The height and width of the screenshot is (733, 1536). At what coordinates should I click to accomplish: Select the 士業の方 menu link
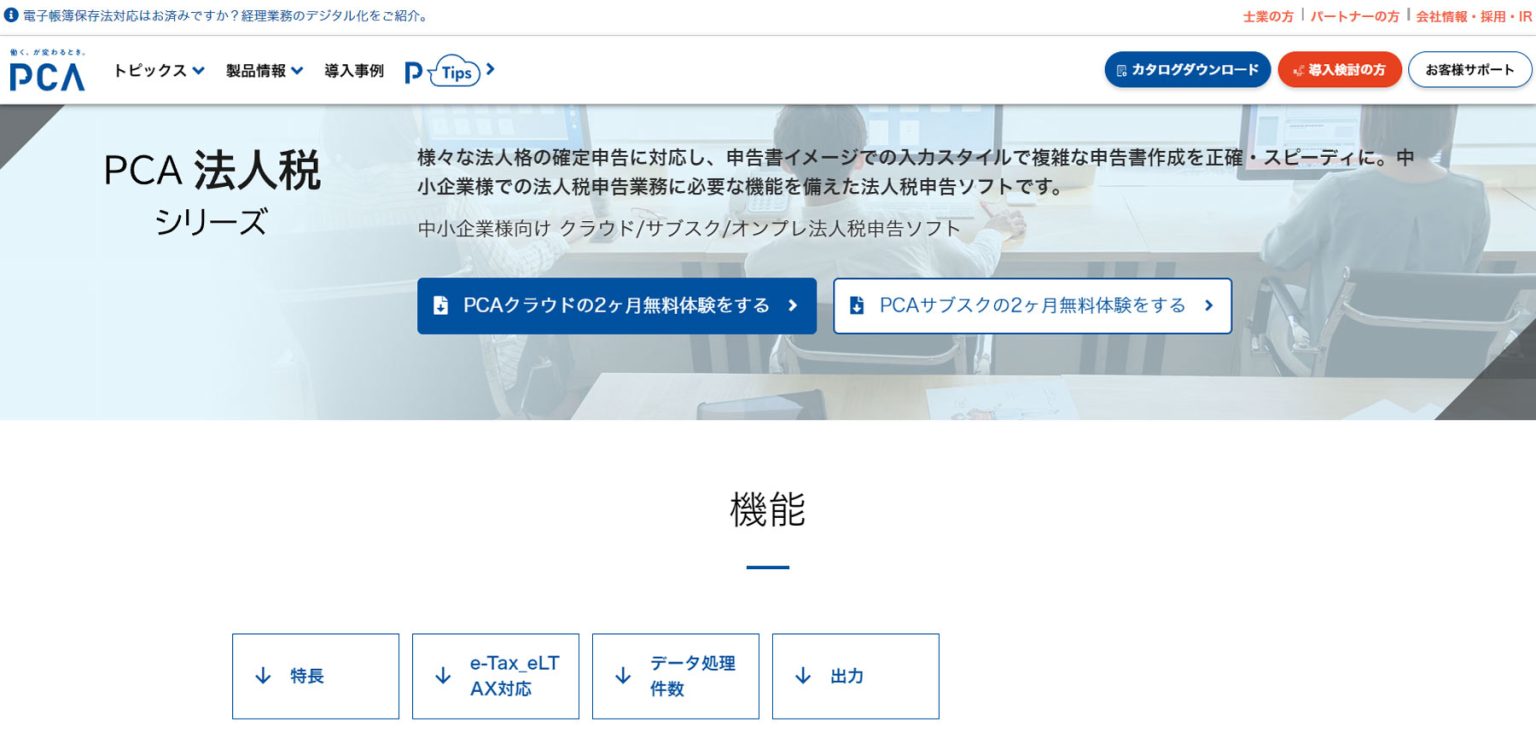click(x=1266, y=15)
